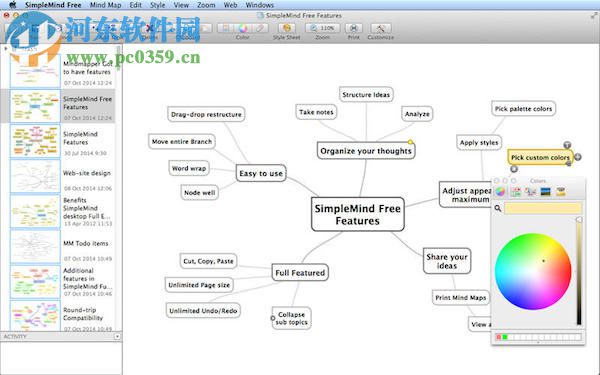The image size is (600, 375).
Task: Click the handle right of Pick custom colors node
Action: (578, 157)
